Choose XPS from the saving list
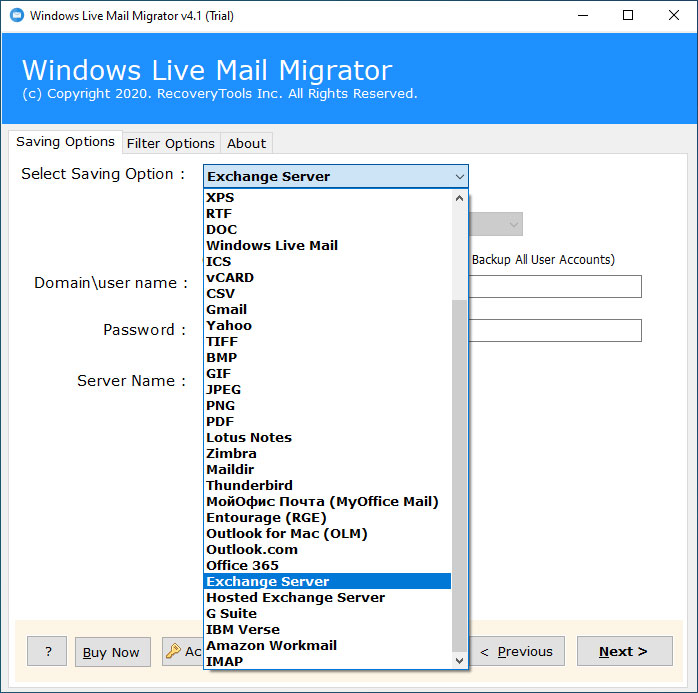698x693 pixels. click(x=328, y=198)
